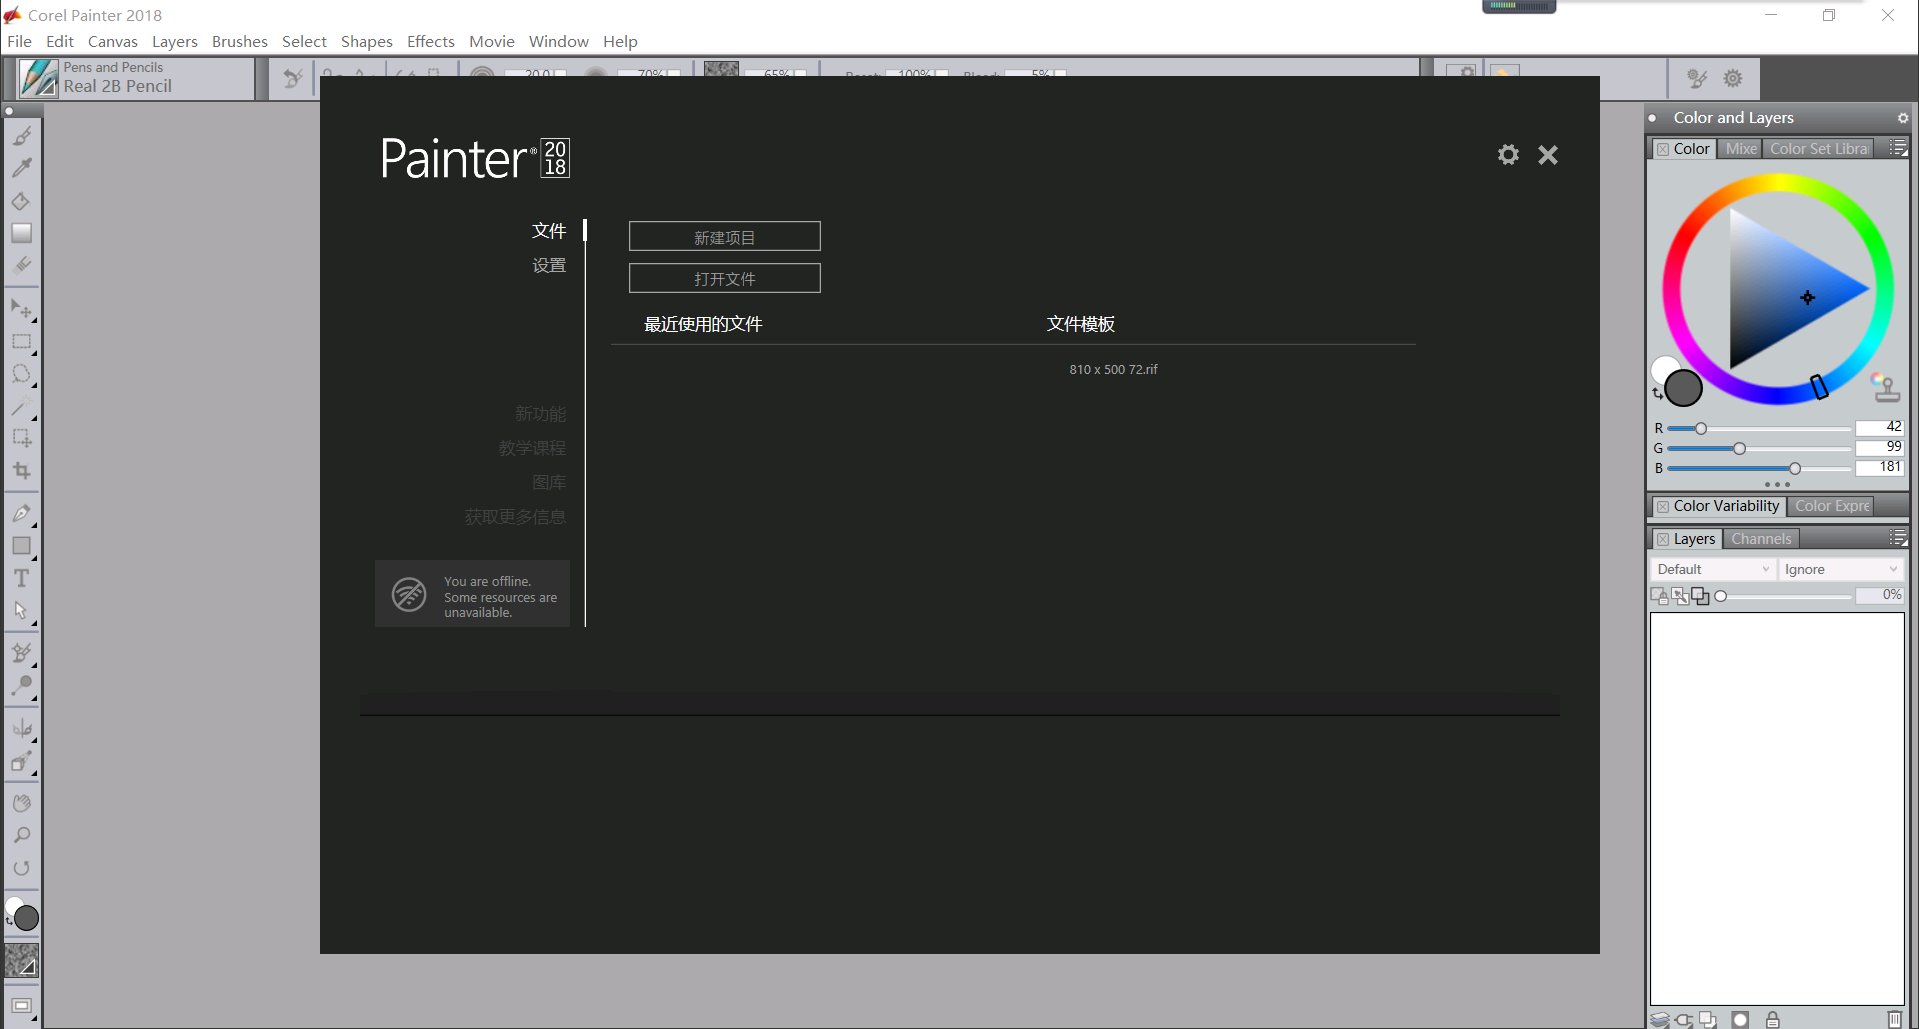Select the Cloner tool
The height and width of the screenshot is (1029, 1919).
[x=21, y=654]
